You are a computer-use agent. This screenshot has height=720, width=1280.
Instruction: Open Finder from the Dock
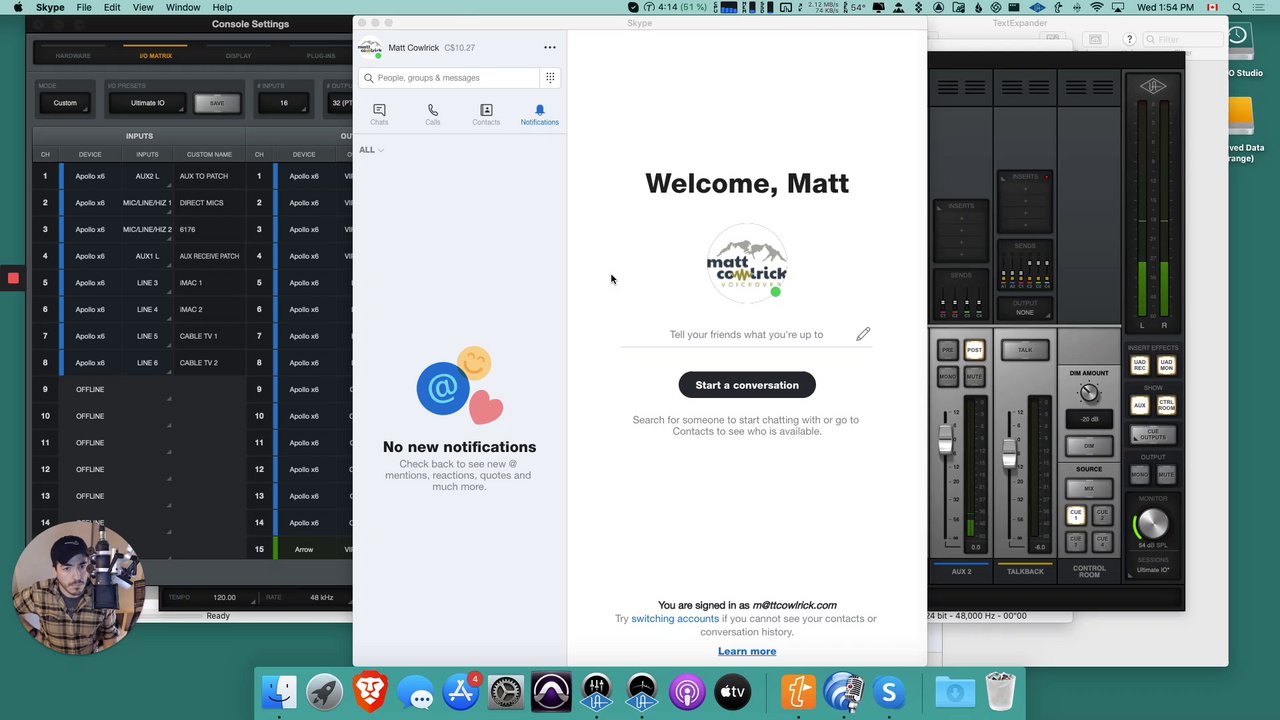279,693
